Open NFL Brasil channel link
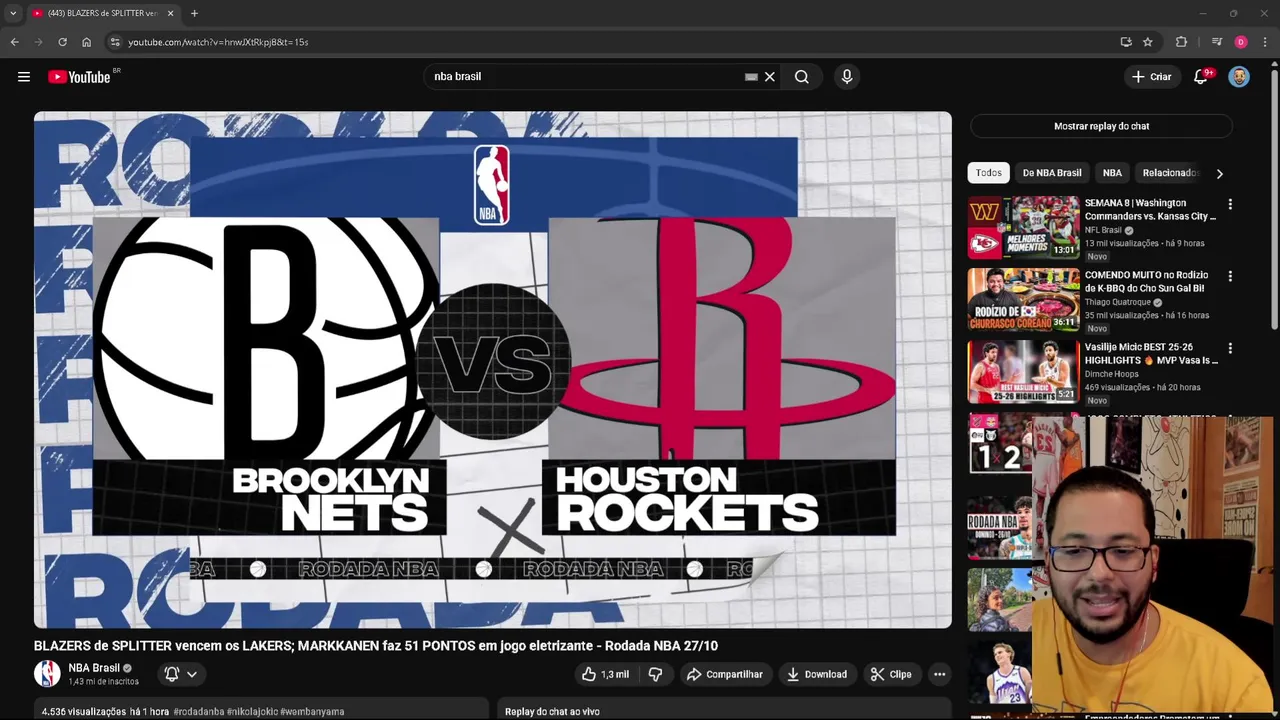The image size is (1280, 720). (1103, 230)
